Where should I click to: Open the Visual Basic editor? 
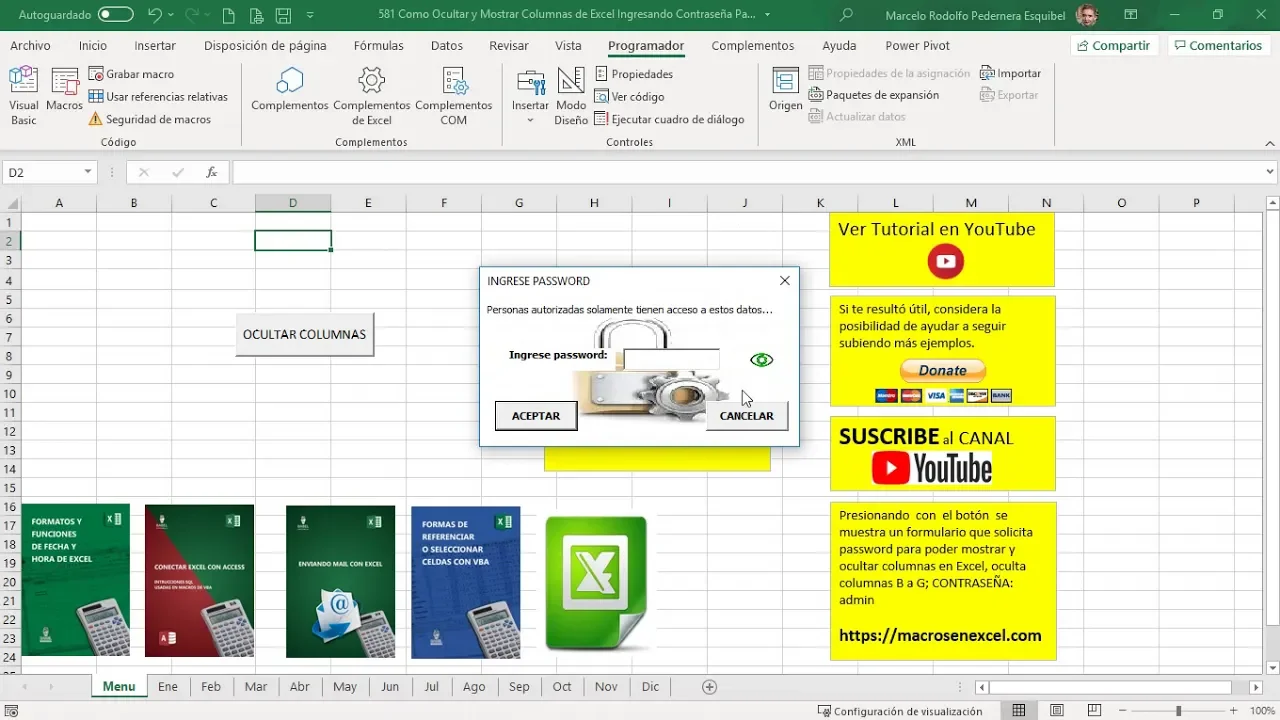tap(23, 96)
